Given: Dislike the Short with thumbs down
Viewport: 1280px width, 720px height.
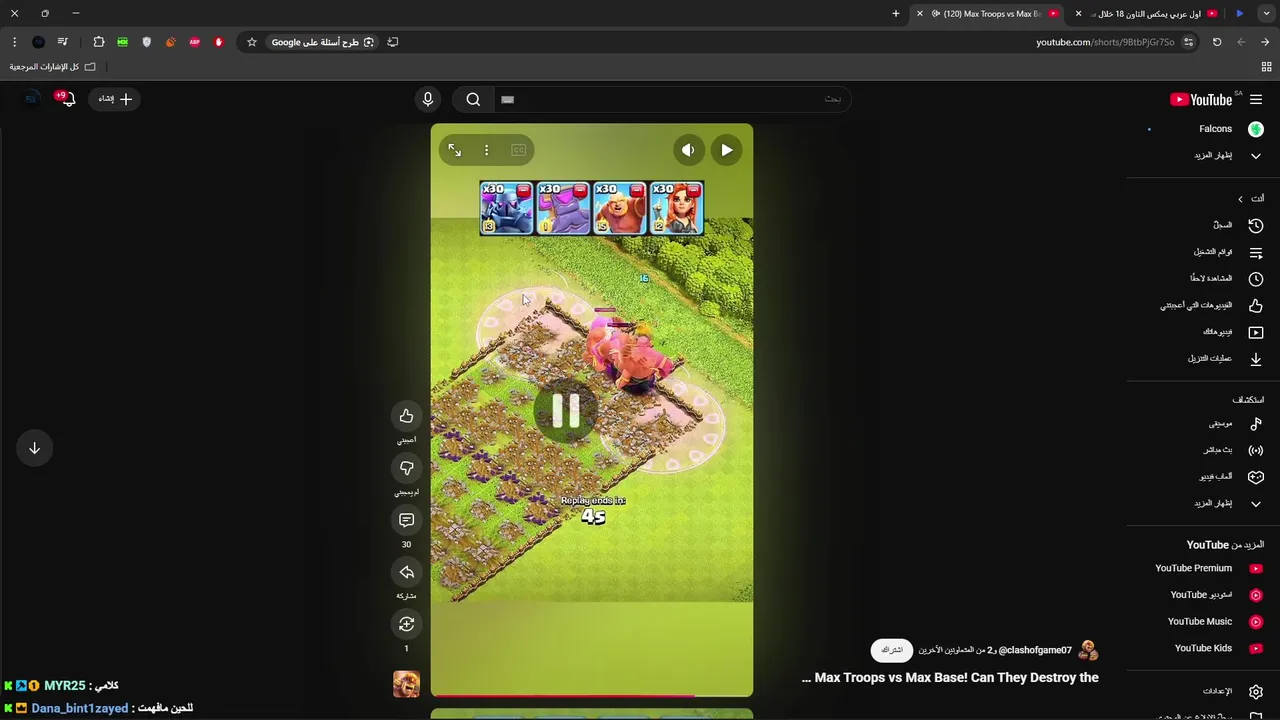Looking at the screenshot, I should coord(406,468).
